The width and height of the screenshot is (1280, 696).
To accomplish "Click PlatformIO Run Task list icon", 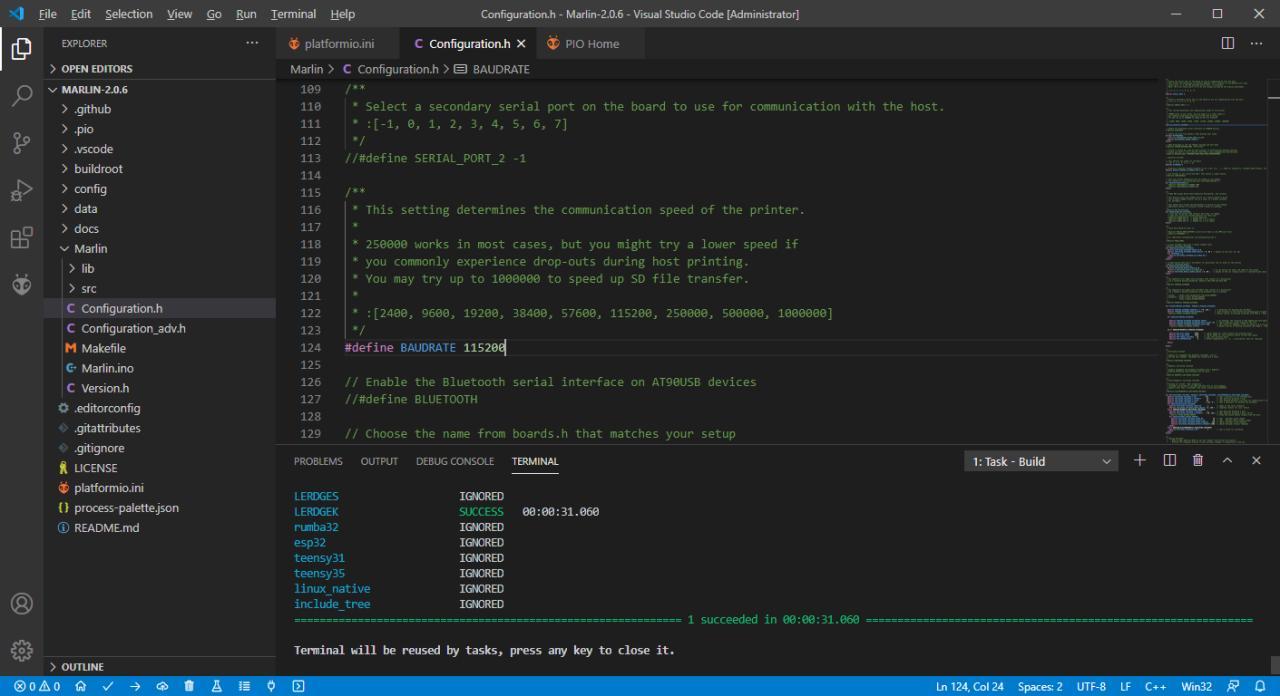I will coord(244,687).
